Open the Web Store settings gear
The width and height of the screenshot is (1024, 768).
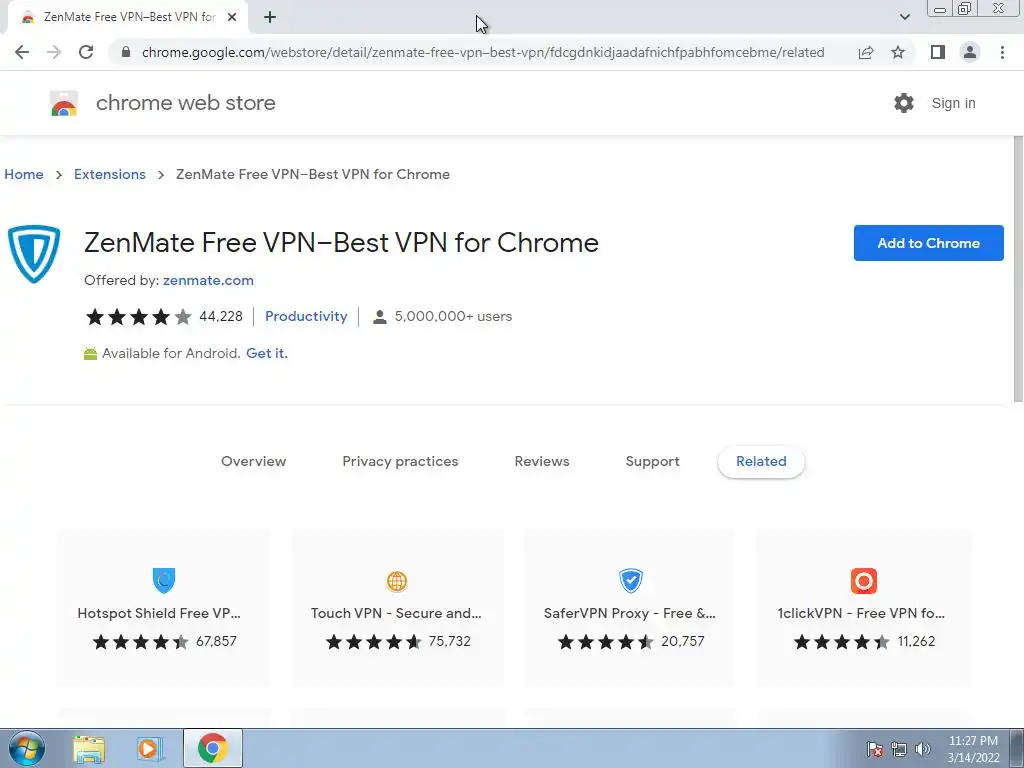[x=904, y=103]
